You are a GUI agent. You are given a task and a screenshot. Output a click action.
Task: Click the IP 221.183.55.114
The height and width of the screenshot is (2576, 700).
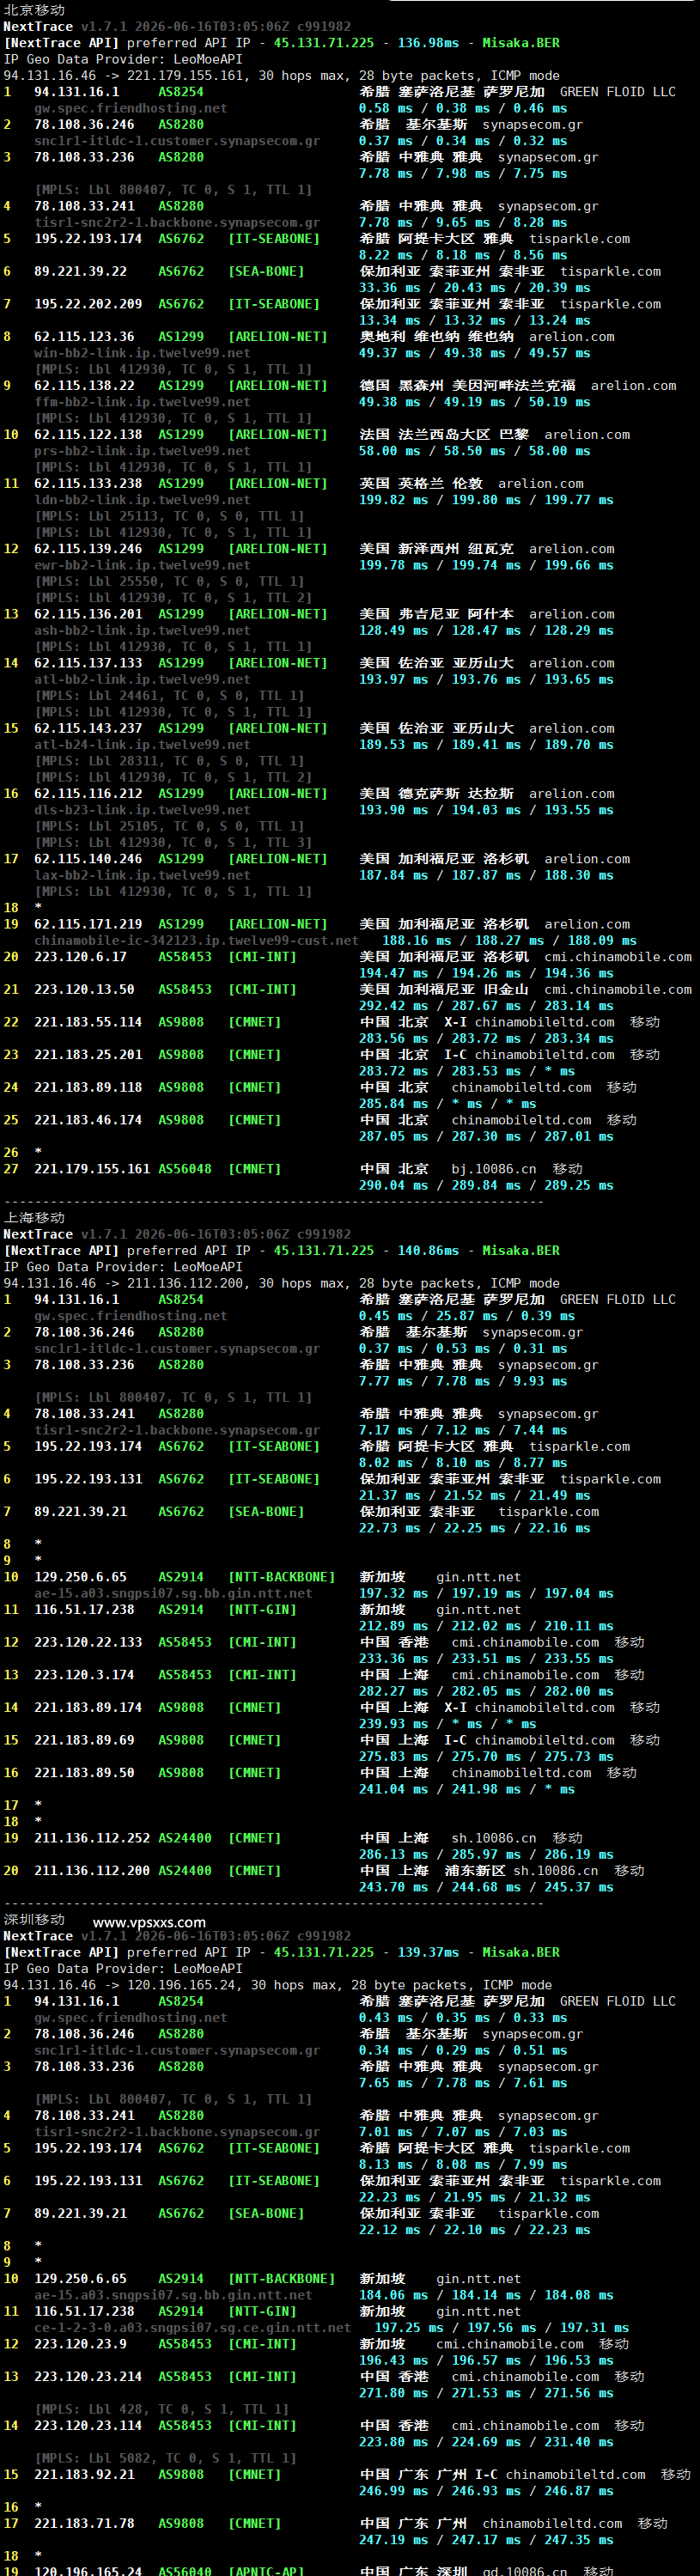point(88,1023)
